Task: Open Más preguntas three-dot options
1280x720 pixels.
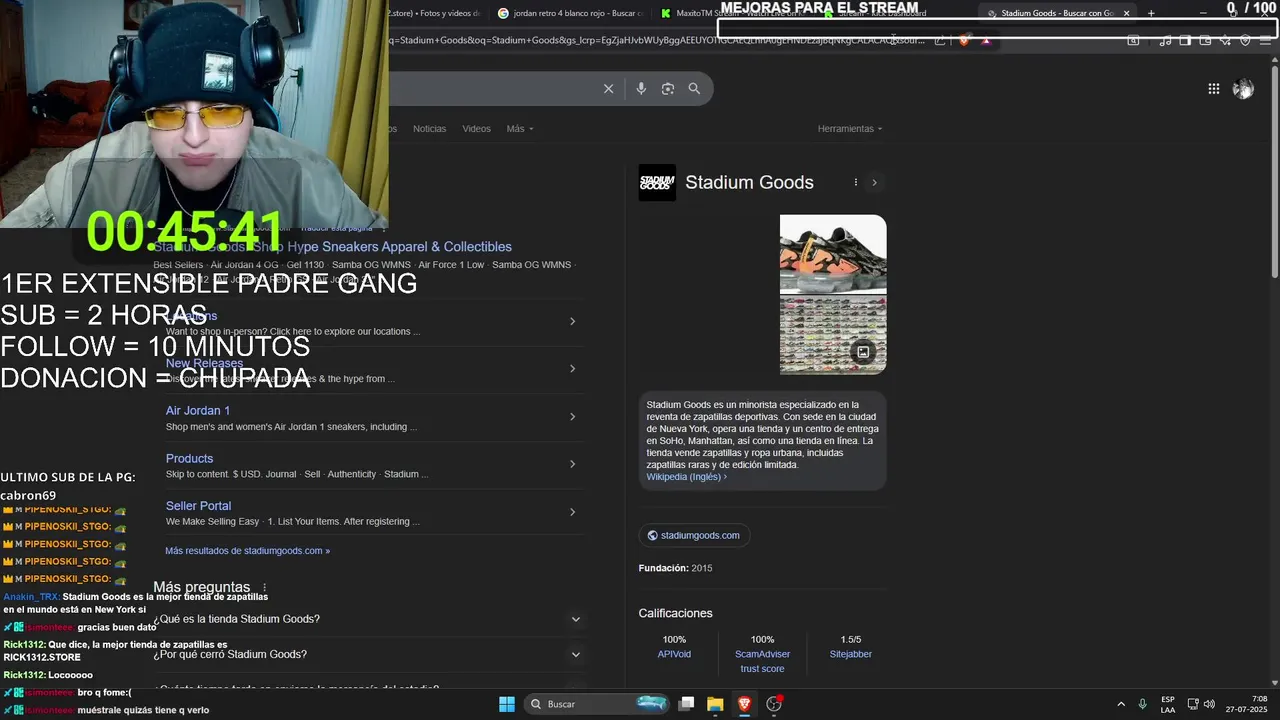Action: click(x=265, y=588)
